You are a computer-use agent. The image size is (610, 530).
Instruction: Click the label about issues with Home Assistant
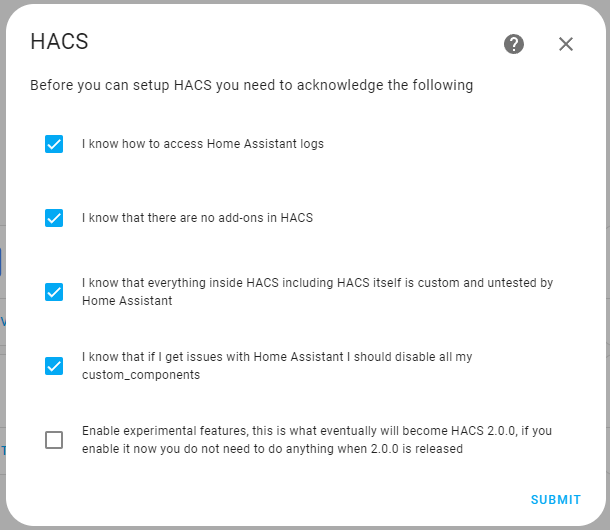coord(277,358)
